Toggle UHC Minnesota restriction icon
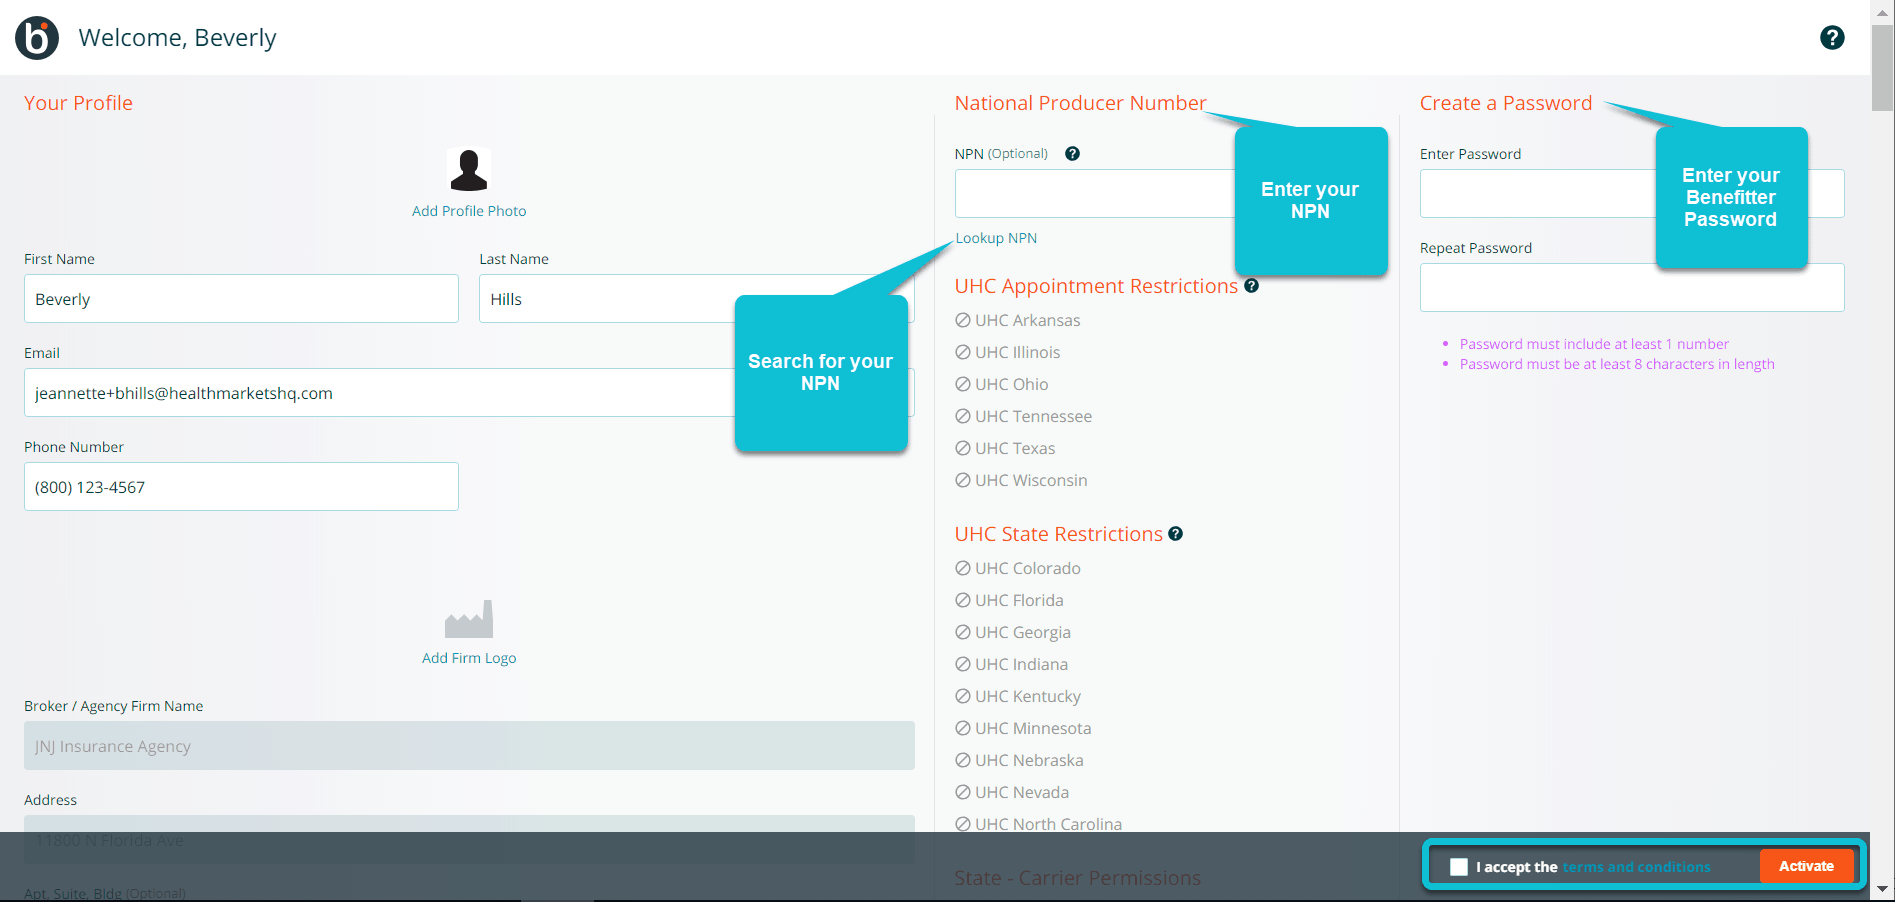This screenshot has height=902, width=1895. coord(963,728)
